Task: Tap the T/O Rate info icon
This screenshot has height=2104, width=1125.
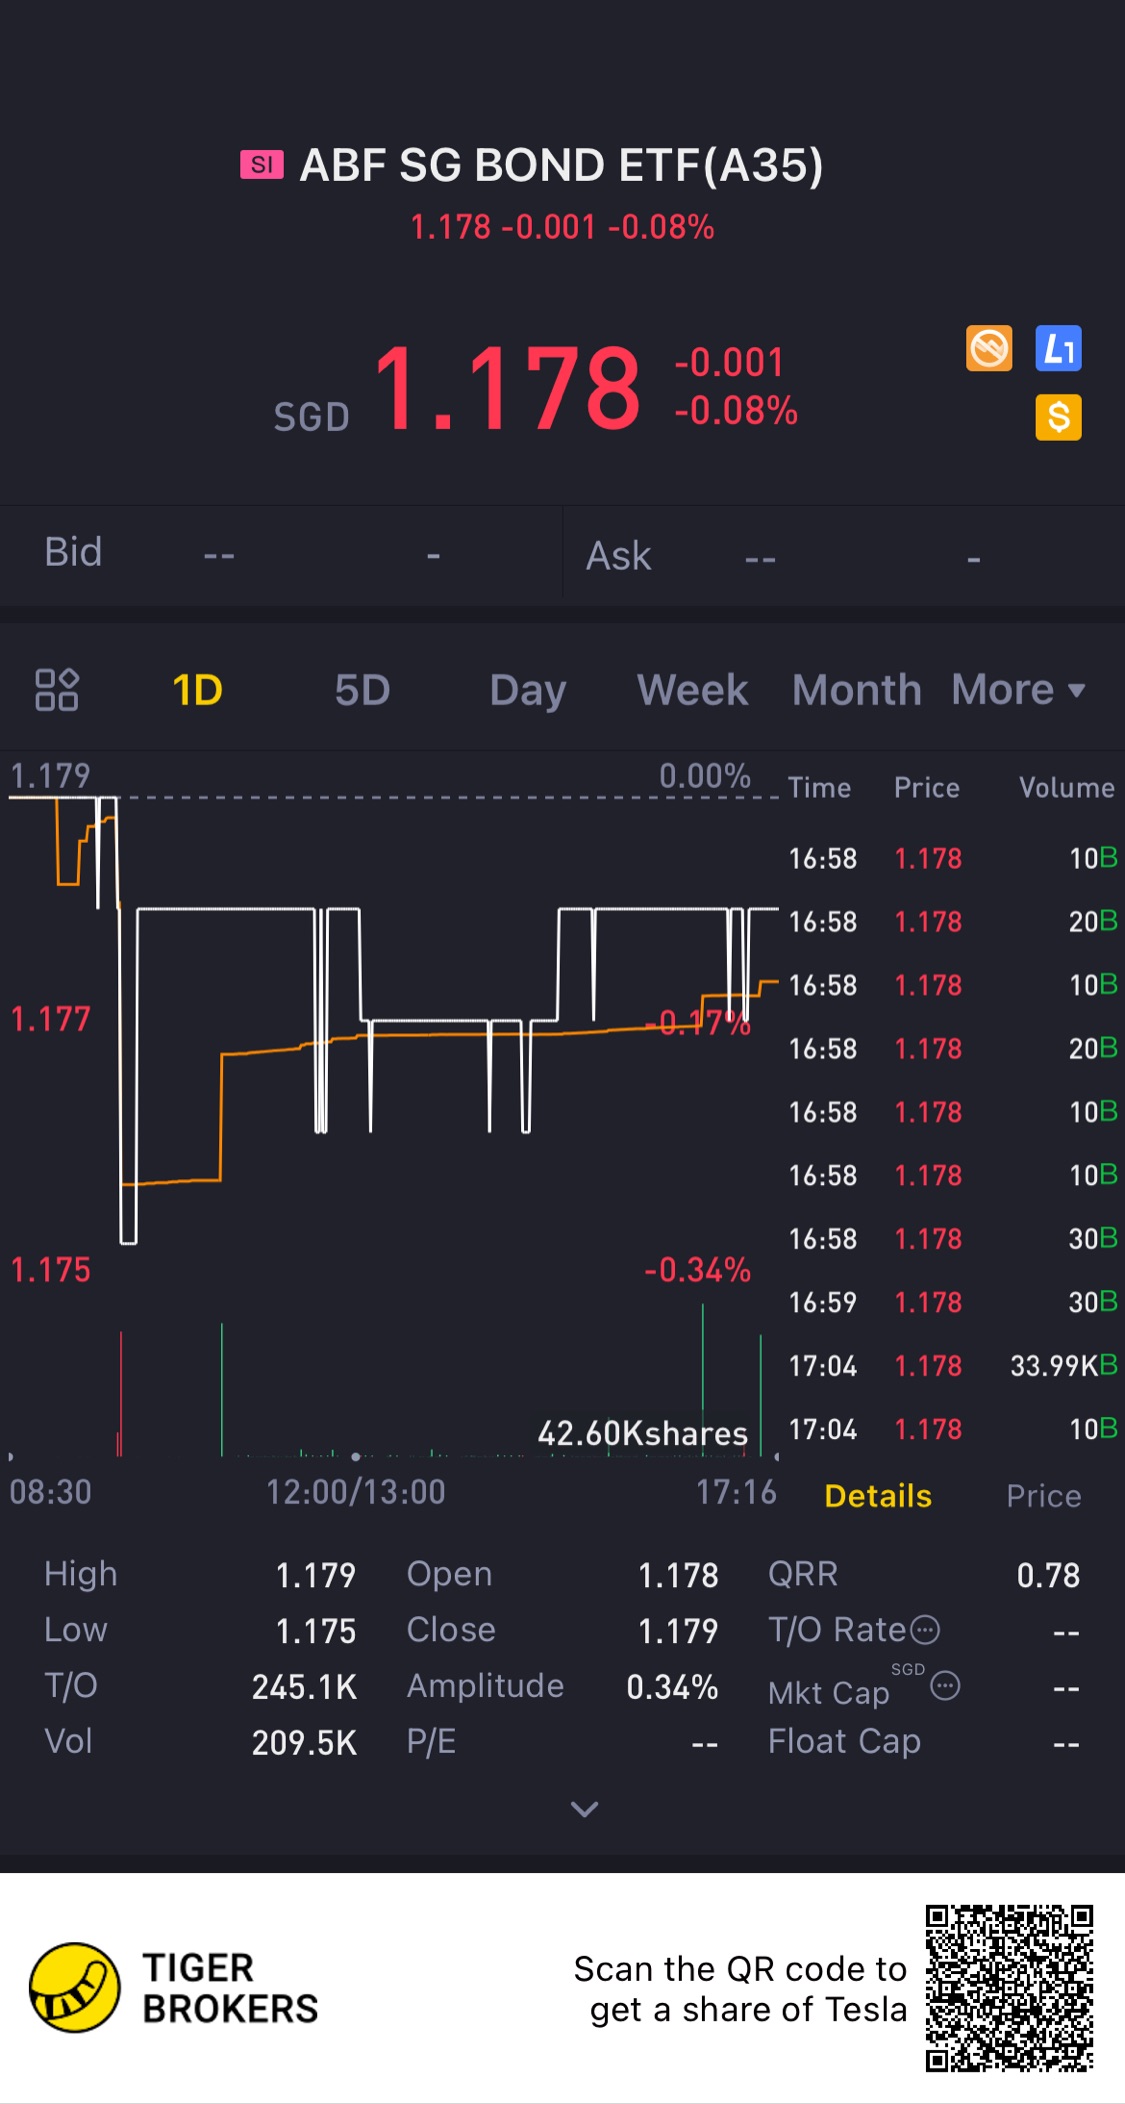Action: 926,1630
